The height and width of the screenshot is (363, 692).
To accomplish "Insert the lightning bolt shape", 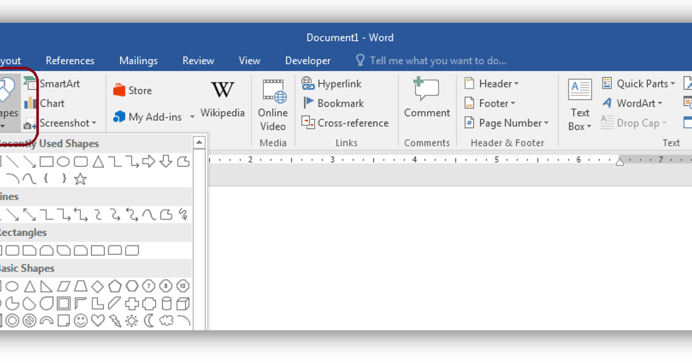I will click(x=115, y=321).
